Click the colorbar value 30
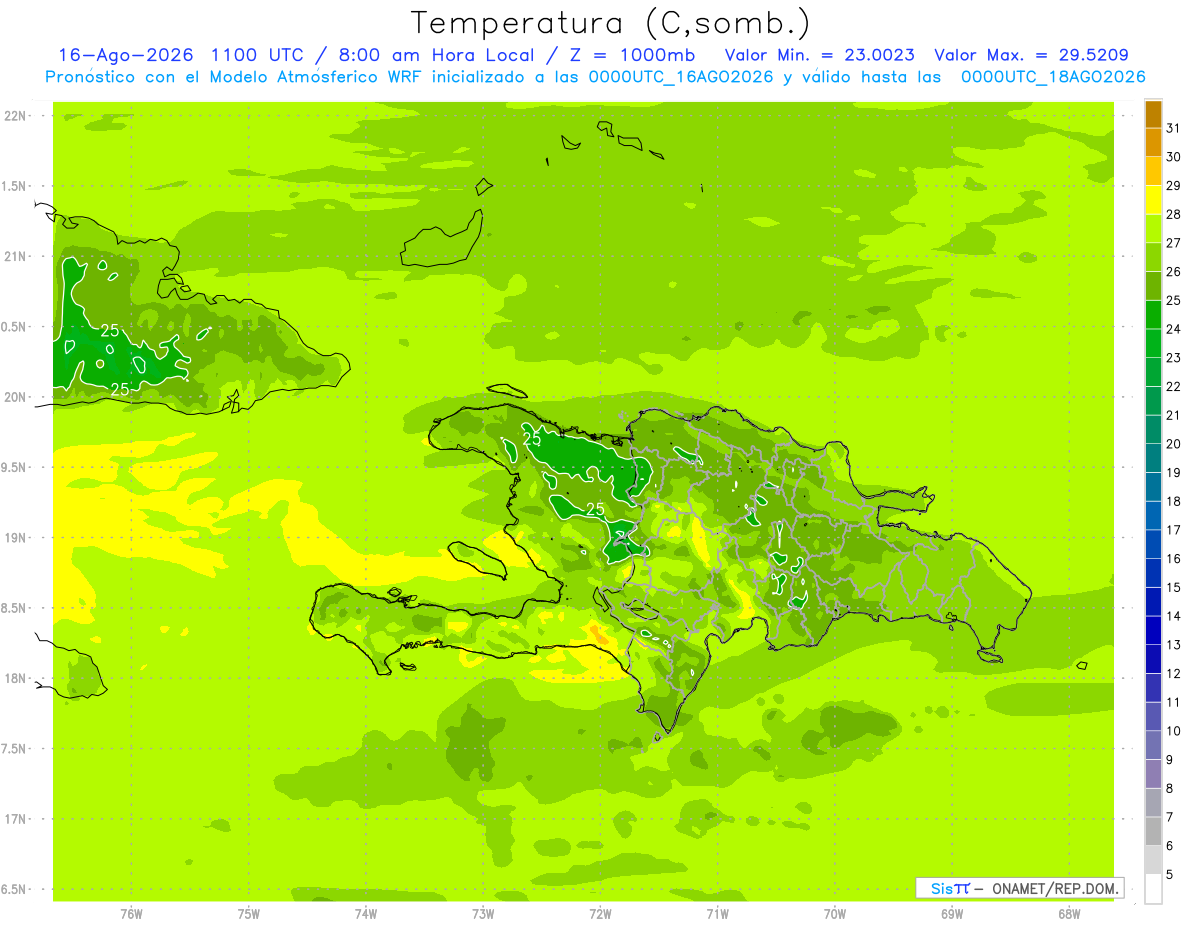1200x927 pixels. click(x=1173, y=157)
